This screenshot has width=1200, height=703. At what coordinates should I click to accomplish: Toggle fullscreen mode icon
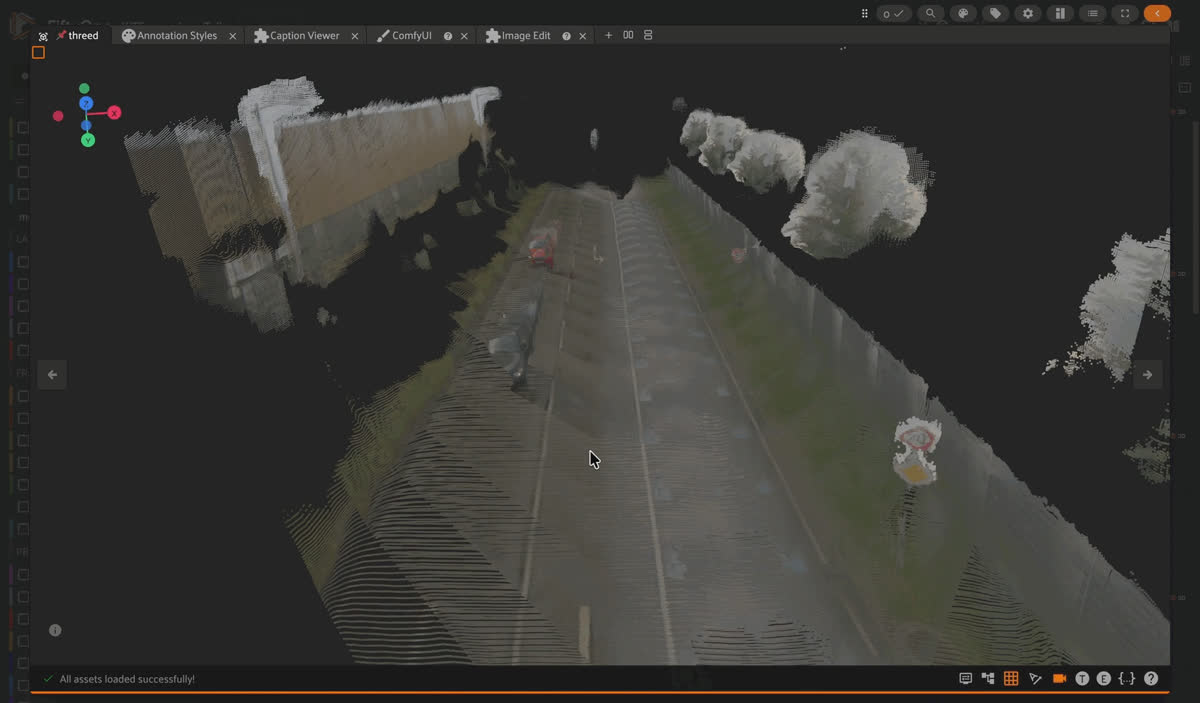tap(1125, 13)
